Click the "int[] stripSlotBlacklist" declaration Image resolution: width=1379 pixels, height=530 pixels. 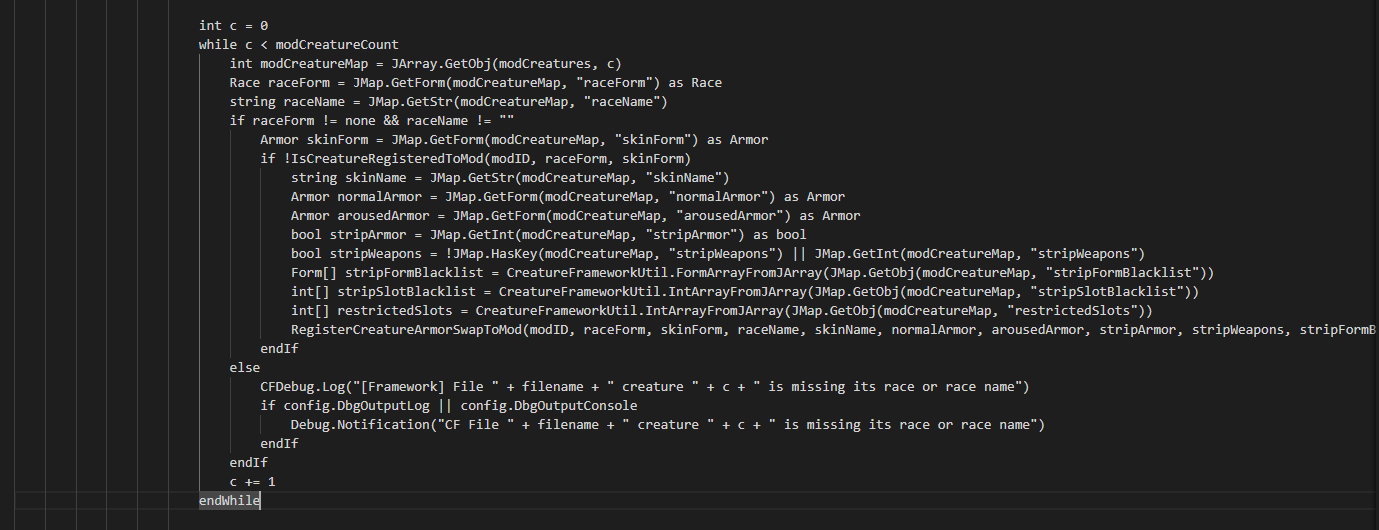click(x=745, y=291)
